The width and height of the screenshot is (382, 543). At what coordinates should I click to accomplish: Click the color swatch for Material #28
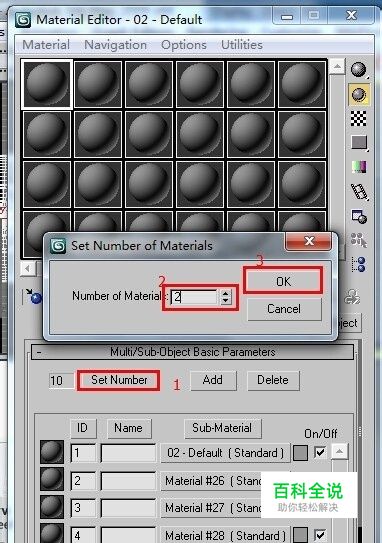300,535
